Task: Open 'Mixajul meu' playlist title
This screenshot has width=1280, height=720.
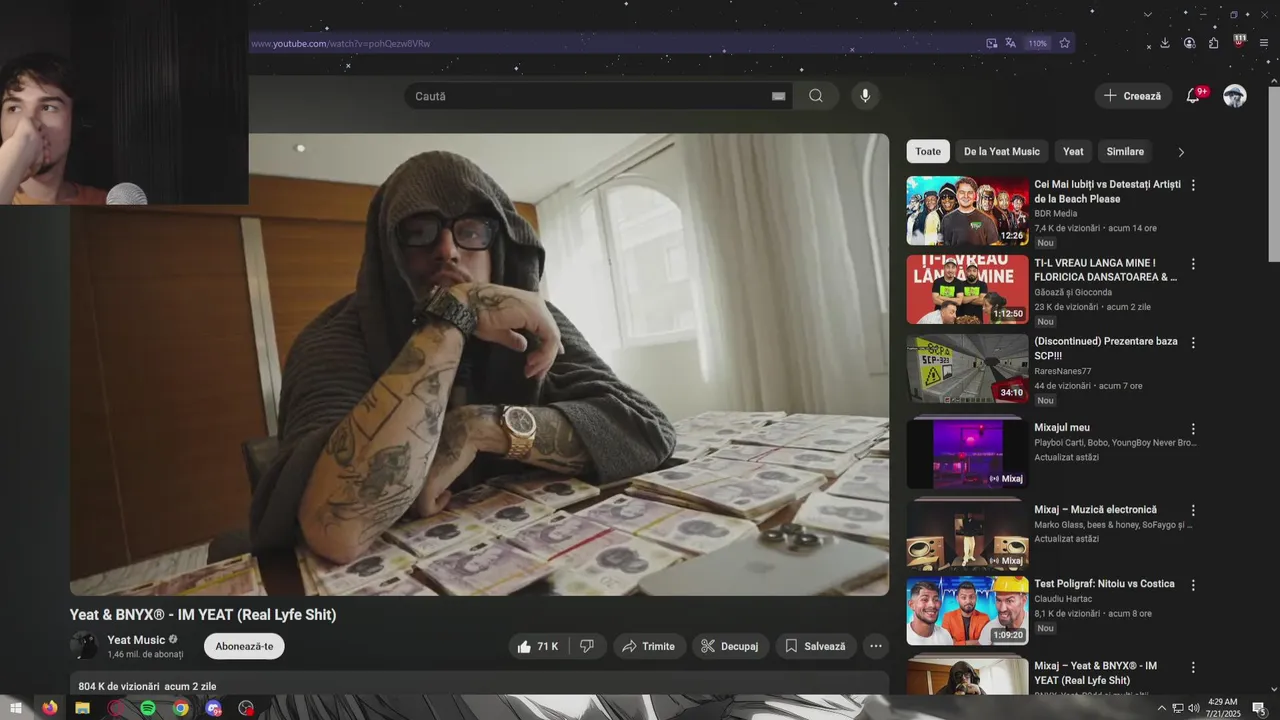Action: tap(1062, 428)
